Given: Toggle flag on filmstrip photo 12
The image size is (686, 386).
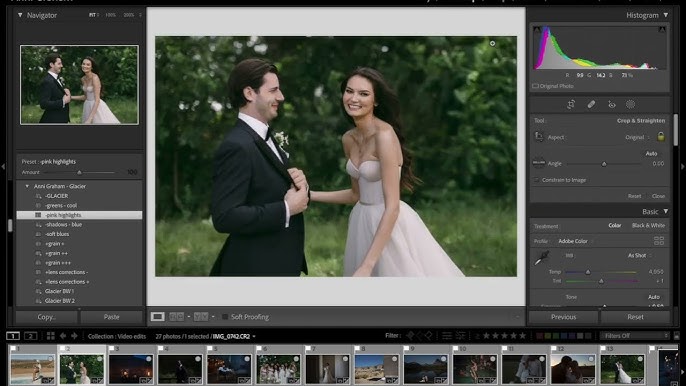Looking at the screenshot, I should coord(555,348).
